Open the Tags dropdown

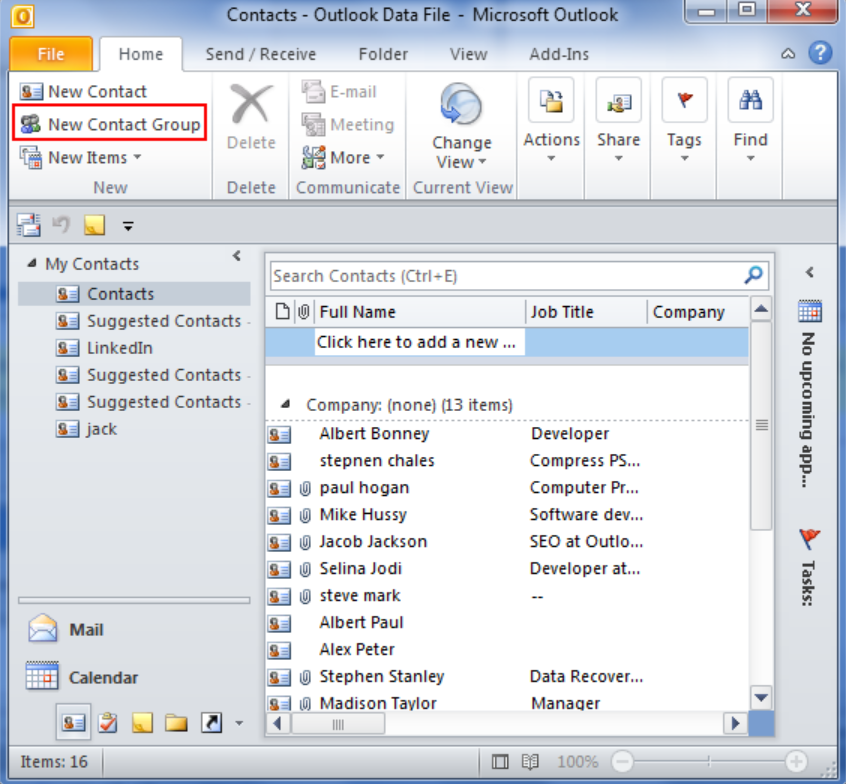pos(684,121)
